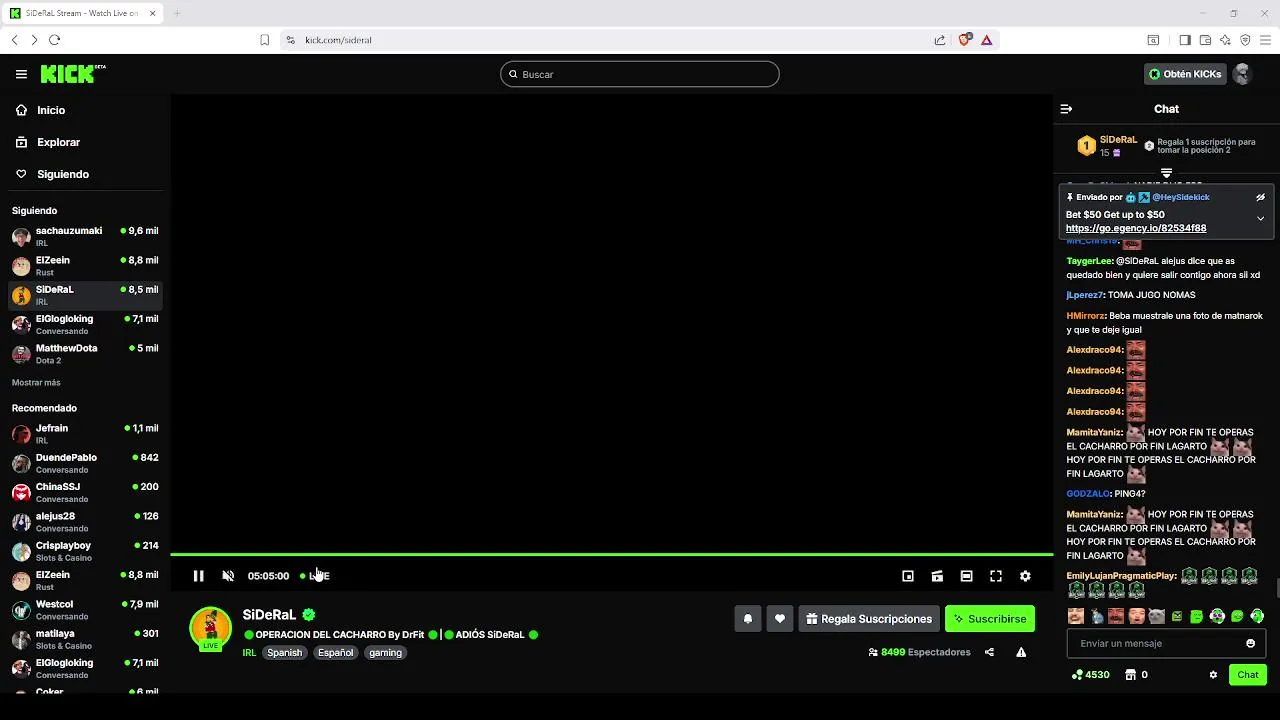Go back in browser history
Image resolution: width=1280 pixels, height=720 pixels.
pos(14,40)
